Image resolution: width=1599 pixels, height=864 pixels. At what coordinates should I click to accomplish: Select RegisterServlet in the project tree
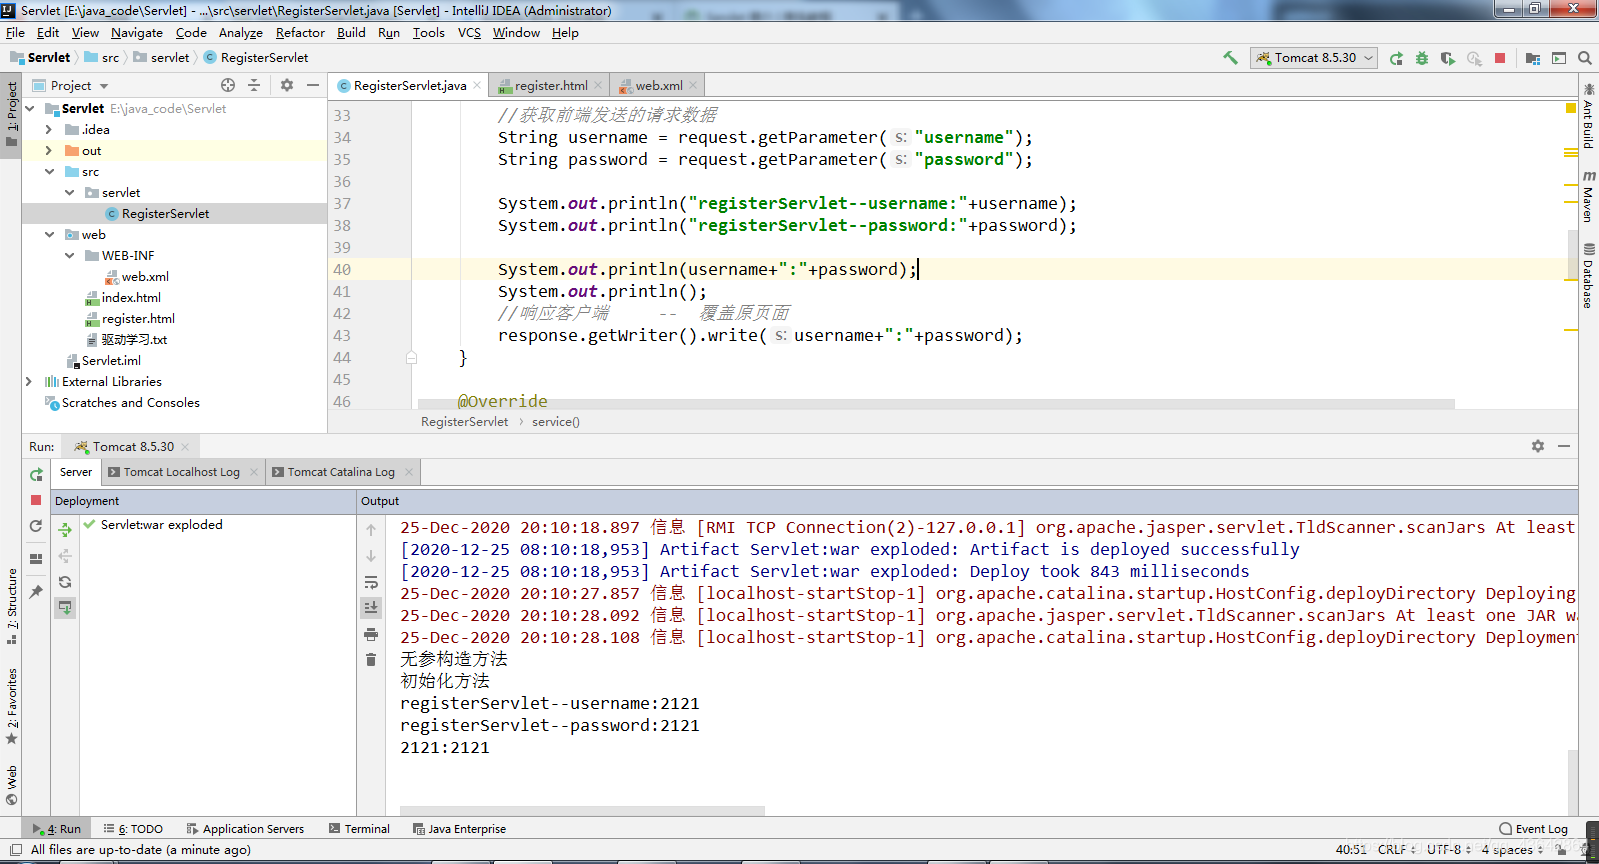point(165,213)
